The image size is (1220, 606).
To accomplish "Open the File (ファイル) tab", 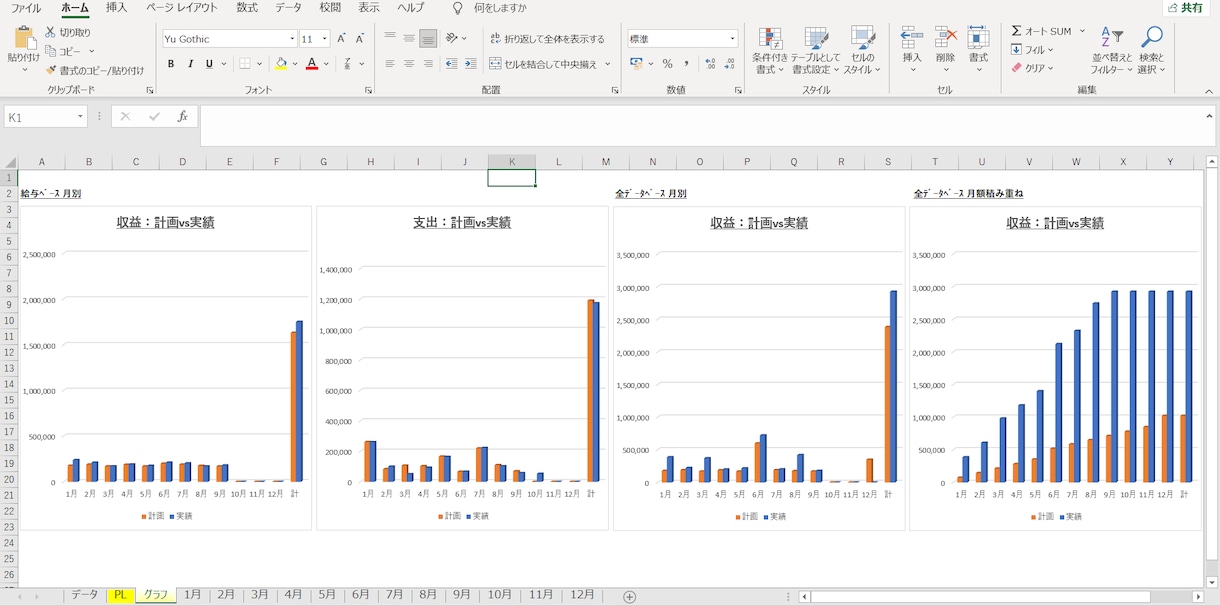I will coord(26,8).
